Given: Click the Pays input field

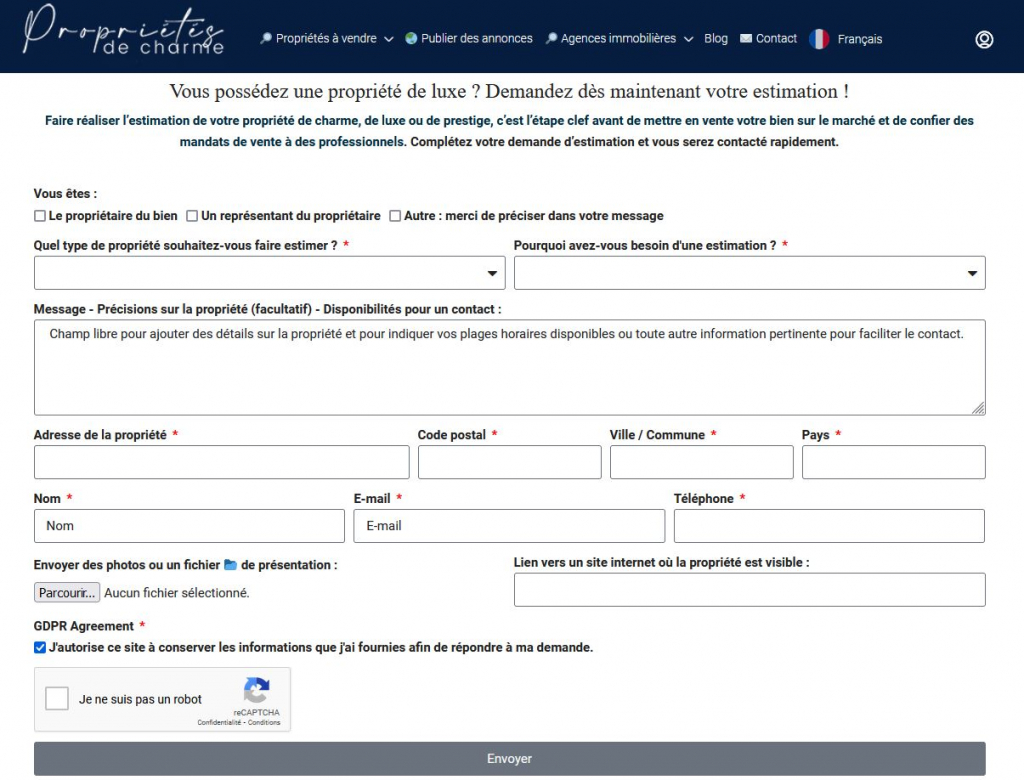Looking at the screenshot, I should [x=893, y=462].
